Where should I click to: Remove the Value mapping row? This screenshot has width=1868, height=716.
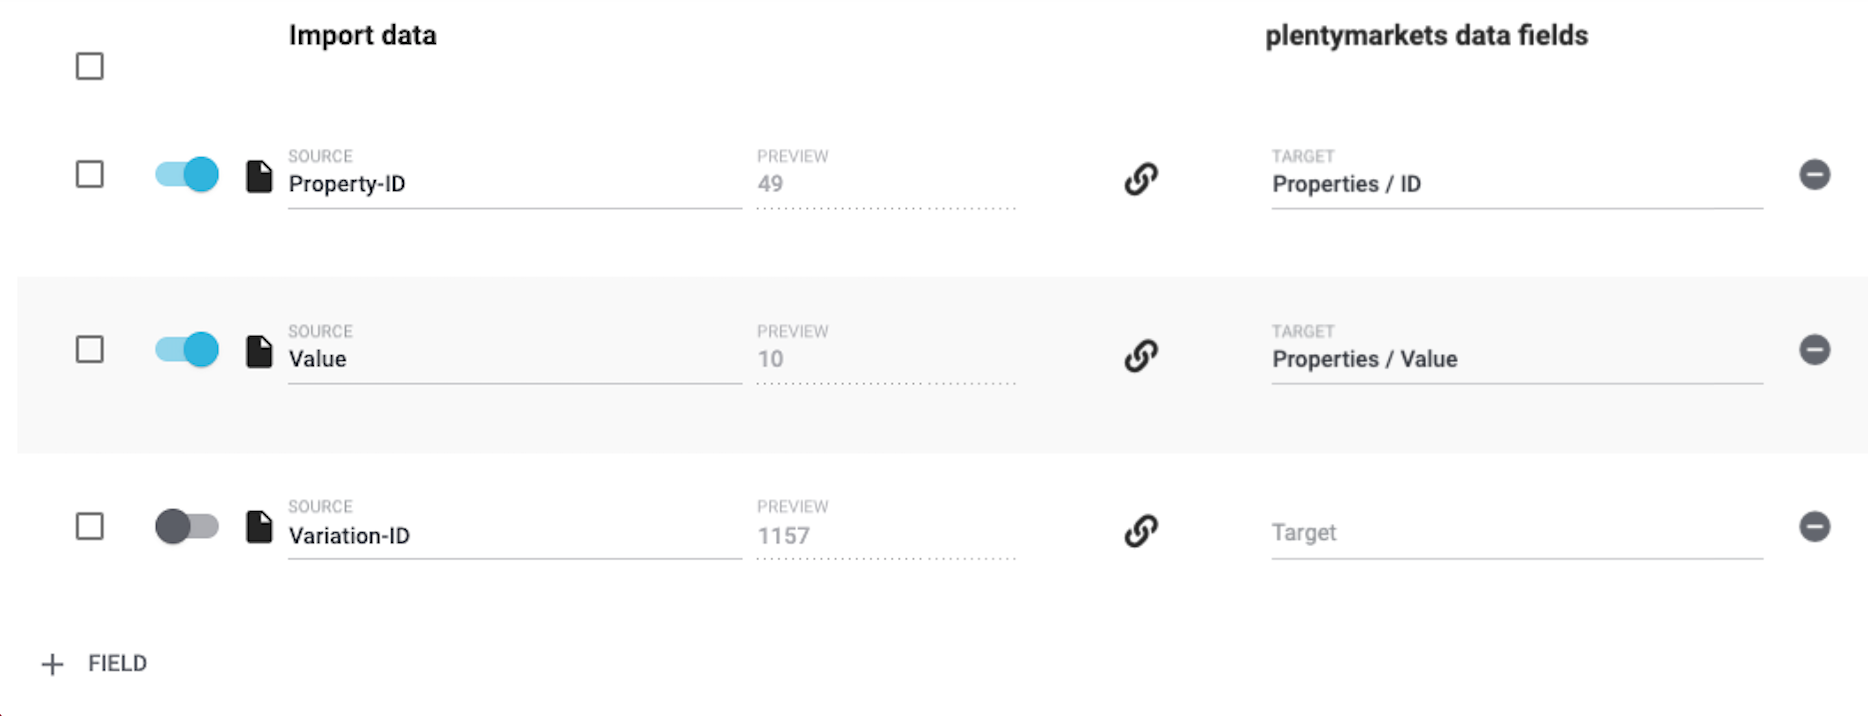pyautogui.click(x=1814, y=350)
